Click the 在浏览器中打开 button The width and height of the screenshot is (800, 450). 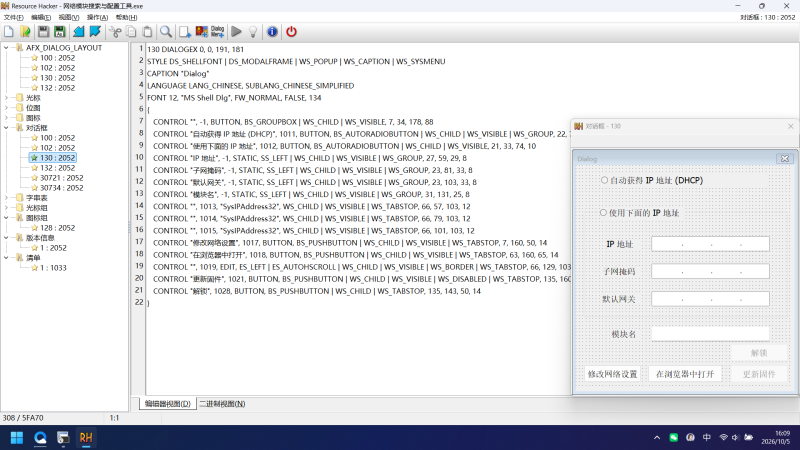coord(685,374)
